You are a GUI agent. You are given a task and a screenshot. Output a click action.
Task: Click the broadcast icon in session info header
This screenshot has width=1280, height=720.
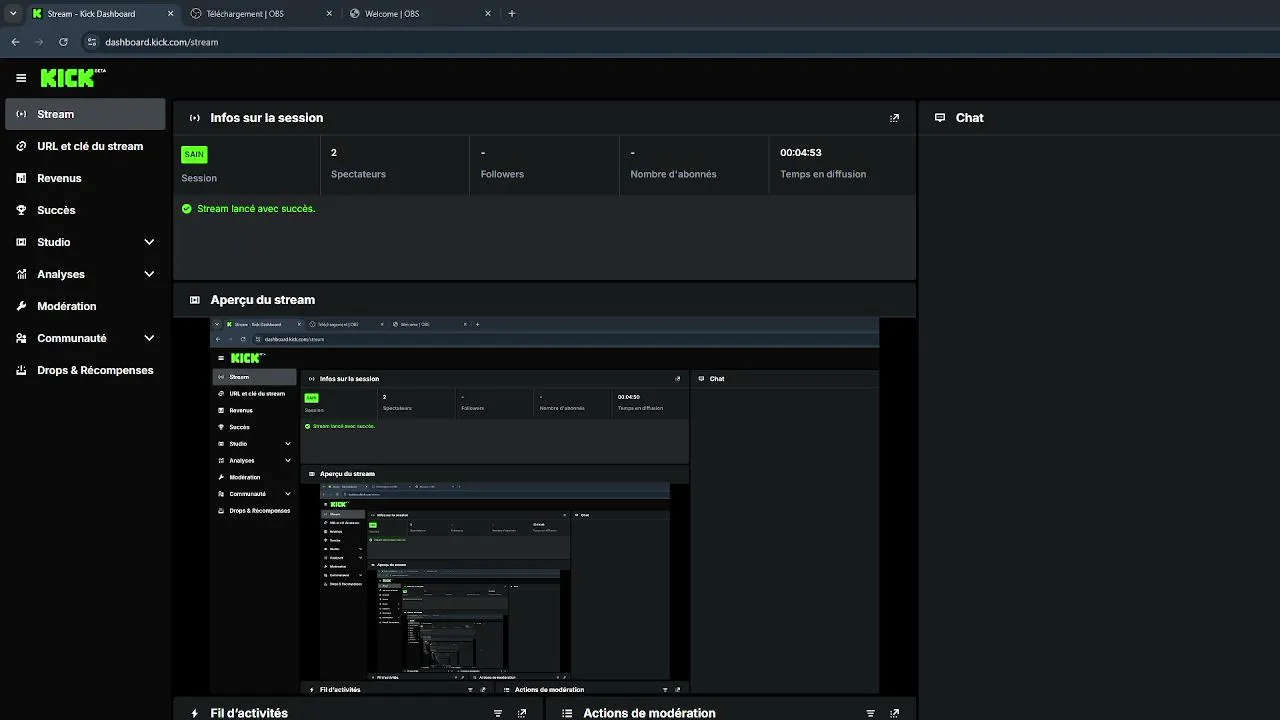(195, 118)
